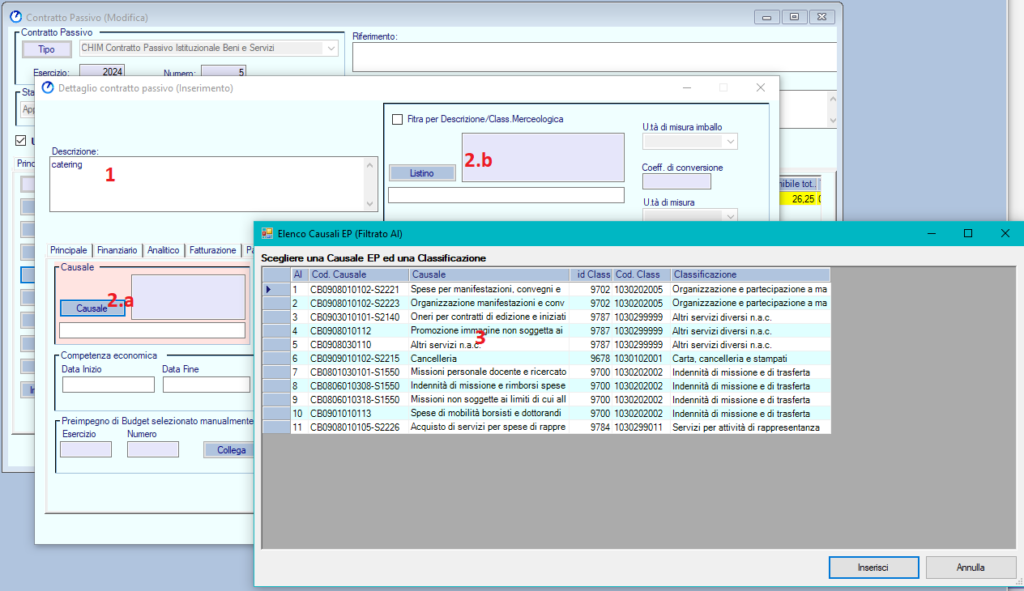Click the Coeff. di conversione field

pyautogui.click(x=677, y=182)
